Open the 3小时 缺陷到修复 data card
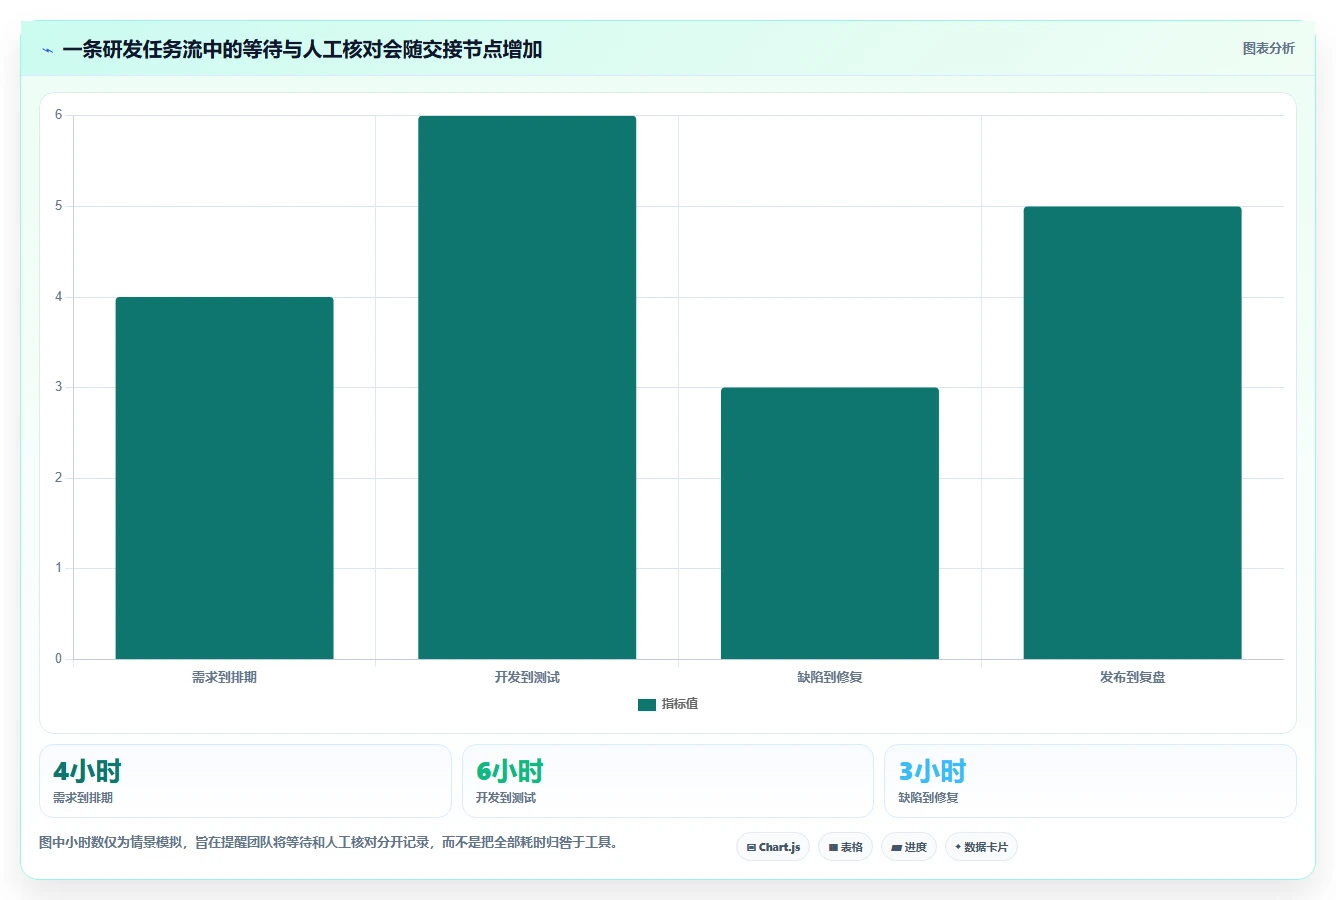Screen dimensions: 1336x900 [1090, 781]
